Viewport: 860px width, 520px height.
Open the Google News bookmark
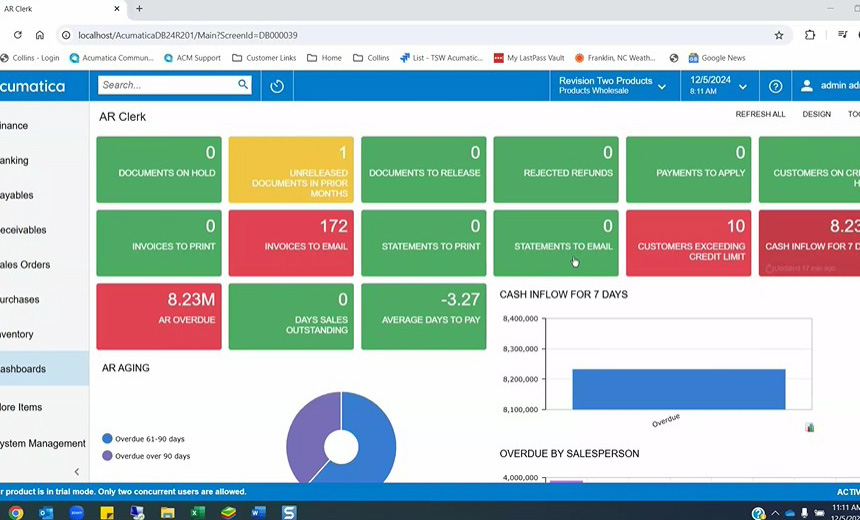pyautogui.click(x=716, y=58)
